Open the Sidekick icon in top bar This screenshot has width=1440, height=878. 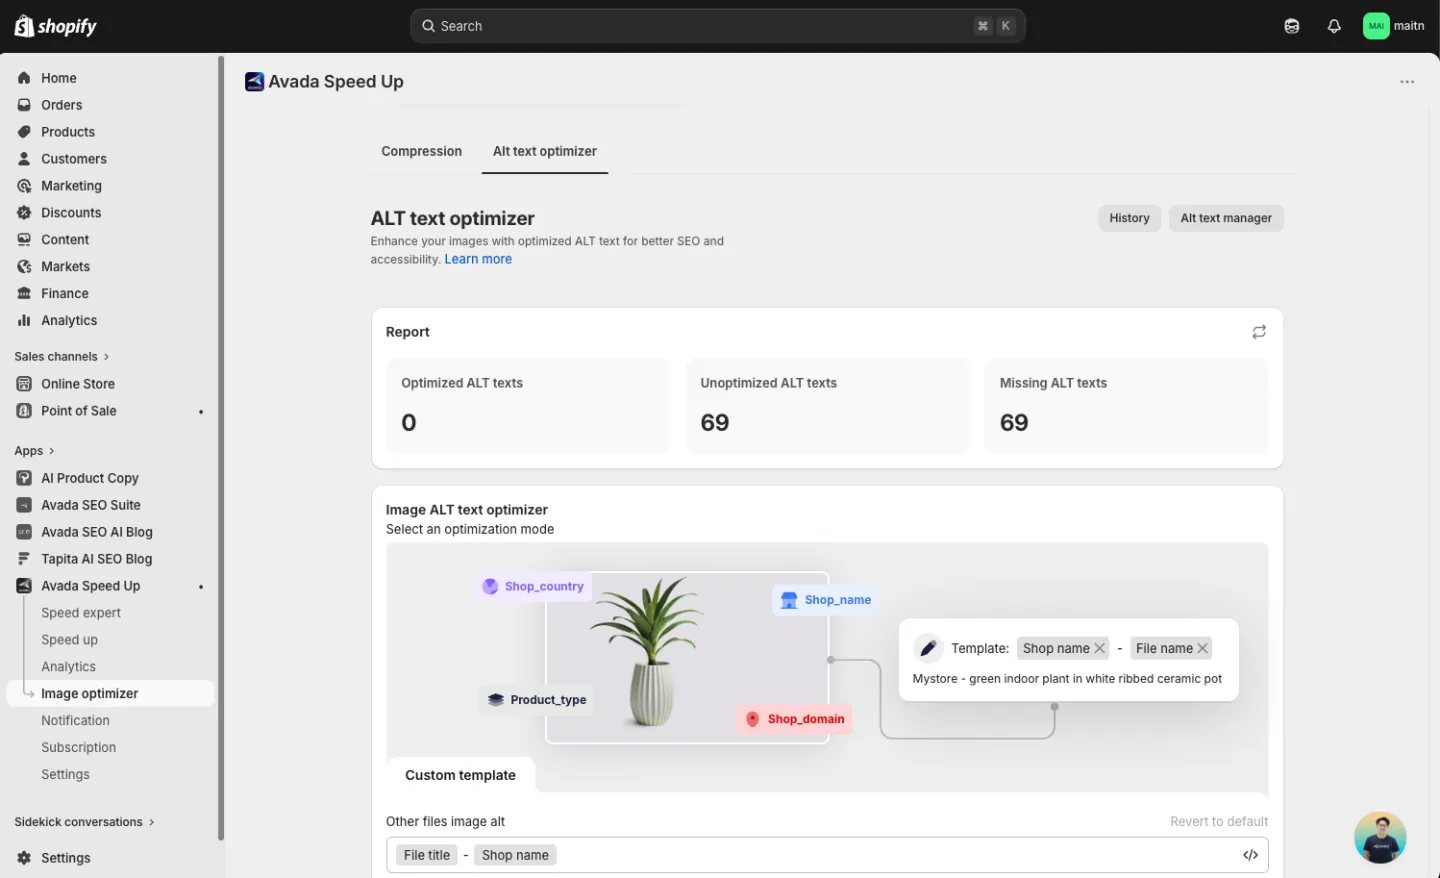[1292, 26]
